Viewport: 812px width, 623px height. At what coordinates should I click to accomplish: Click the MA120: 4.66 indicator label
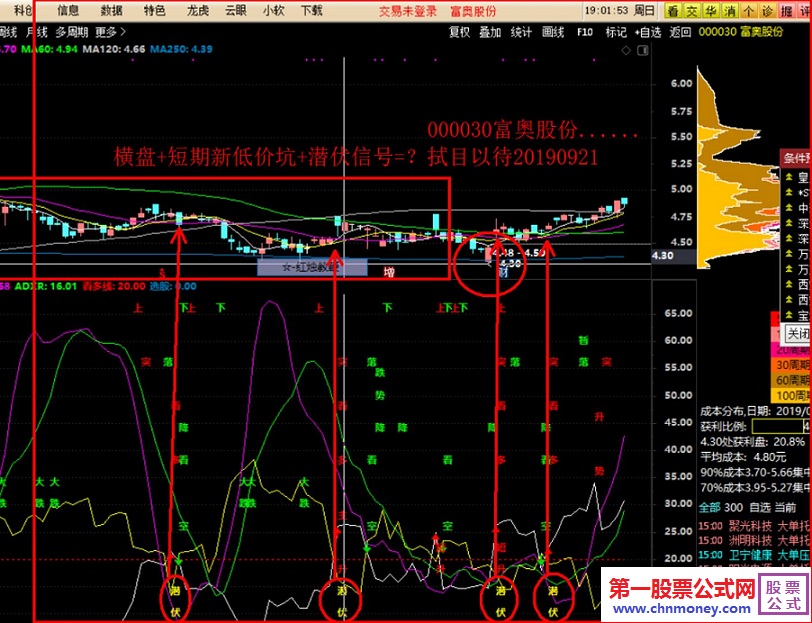click(114, 49)
